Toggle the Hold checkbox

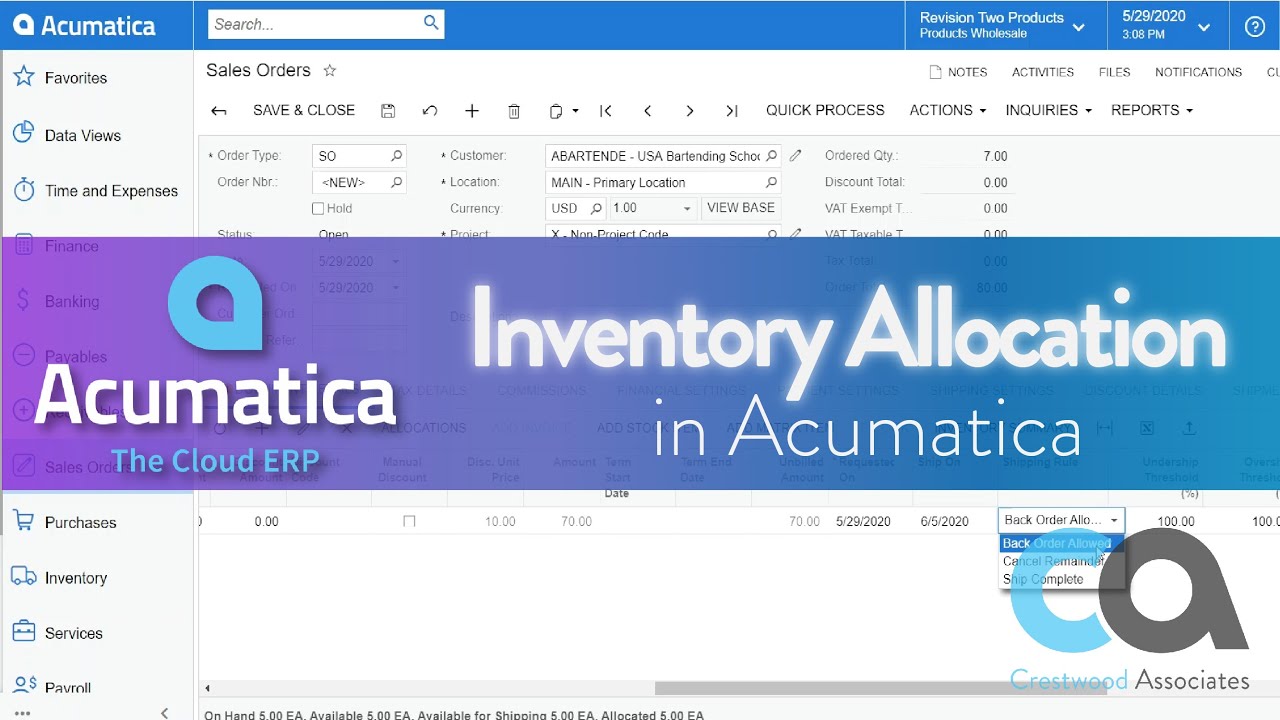tap(318, 209)
